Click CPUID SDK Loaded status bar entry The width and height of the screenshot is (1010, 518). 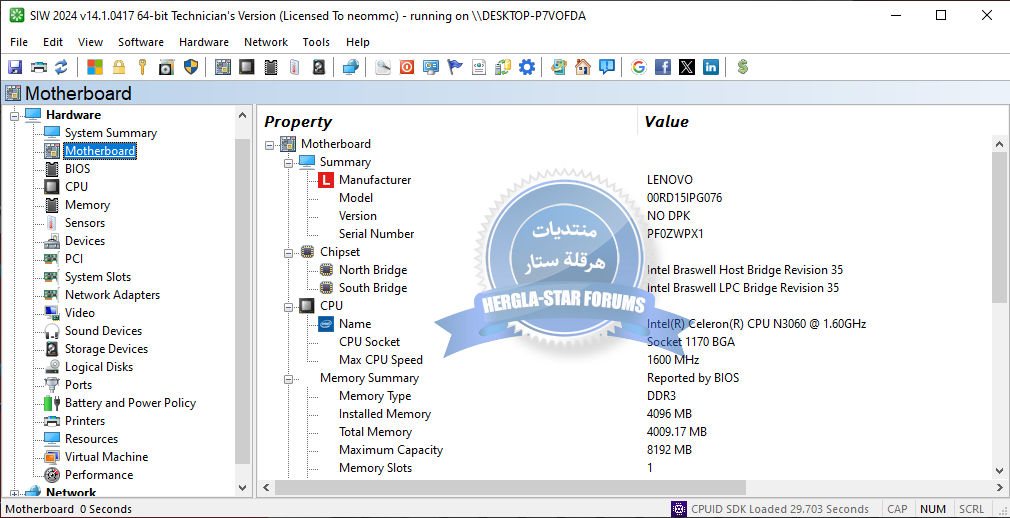770,509
